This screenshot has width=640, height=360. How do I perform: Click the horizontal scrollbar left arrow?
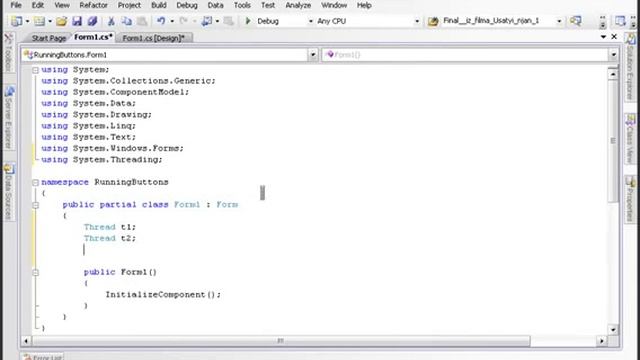click(x=26, y=340)
